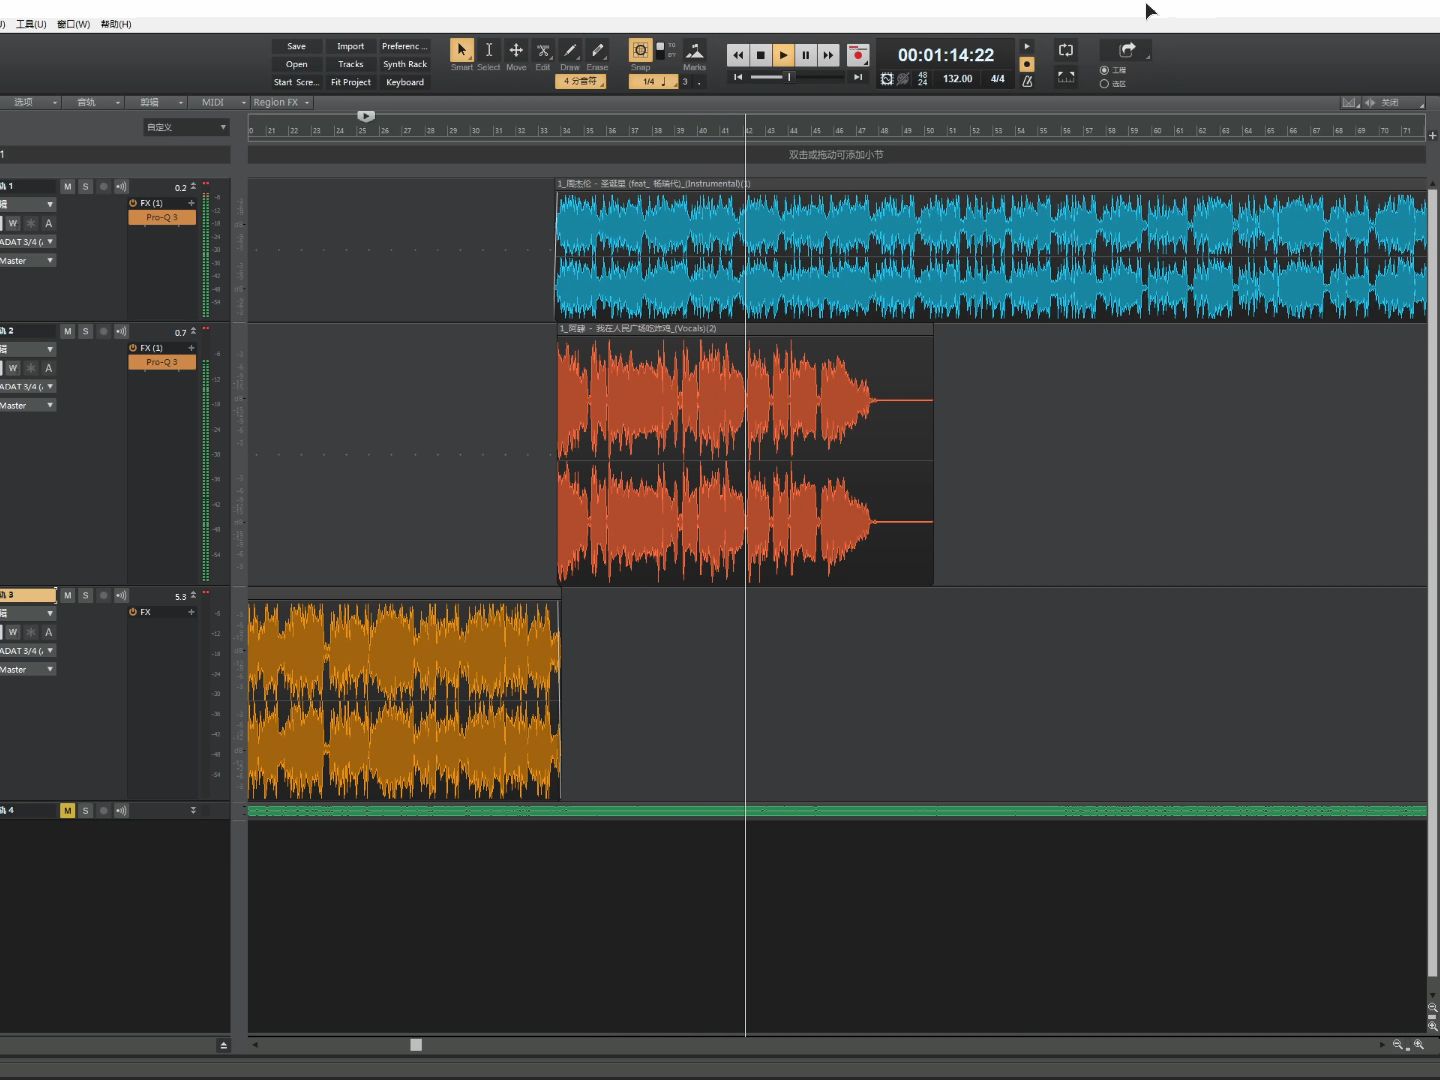Toggle the Loop on/off icon
The height and width of the screenshot is (1080, 1440).
tap(1066, 50)
